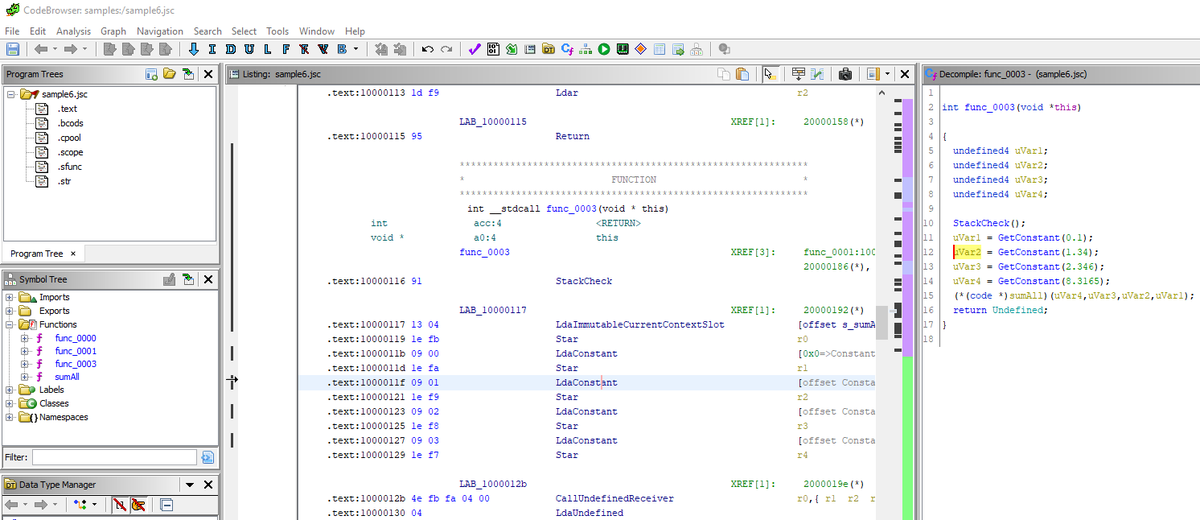Click the LAB_1000012b label in the Listing
1200x520 pixels.
click(493, 484)
